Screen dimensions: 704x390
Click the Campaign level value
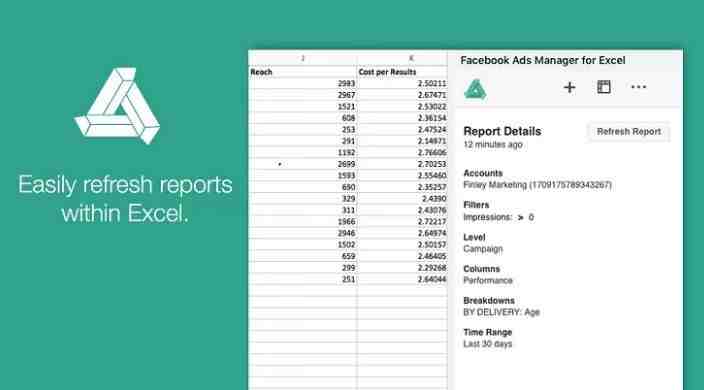pyautogui.click(x=483, y=249)
